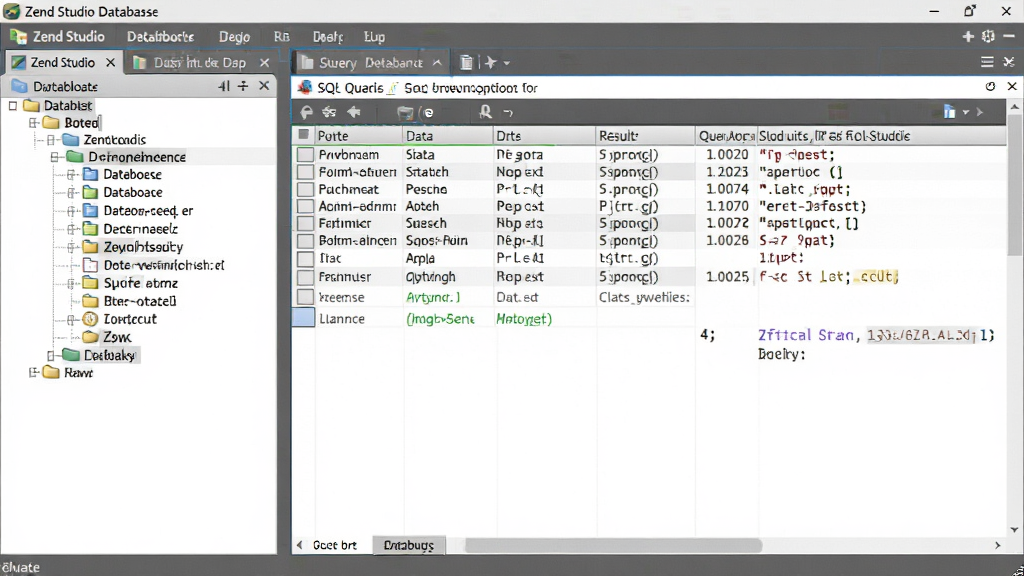Switch to the Goet brt bottom tab

tap(335, 545)
